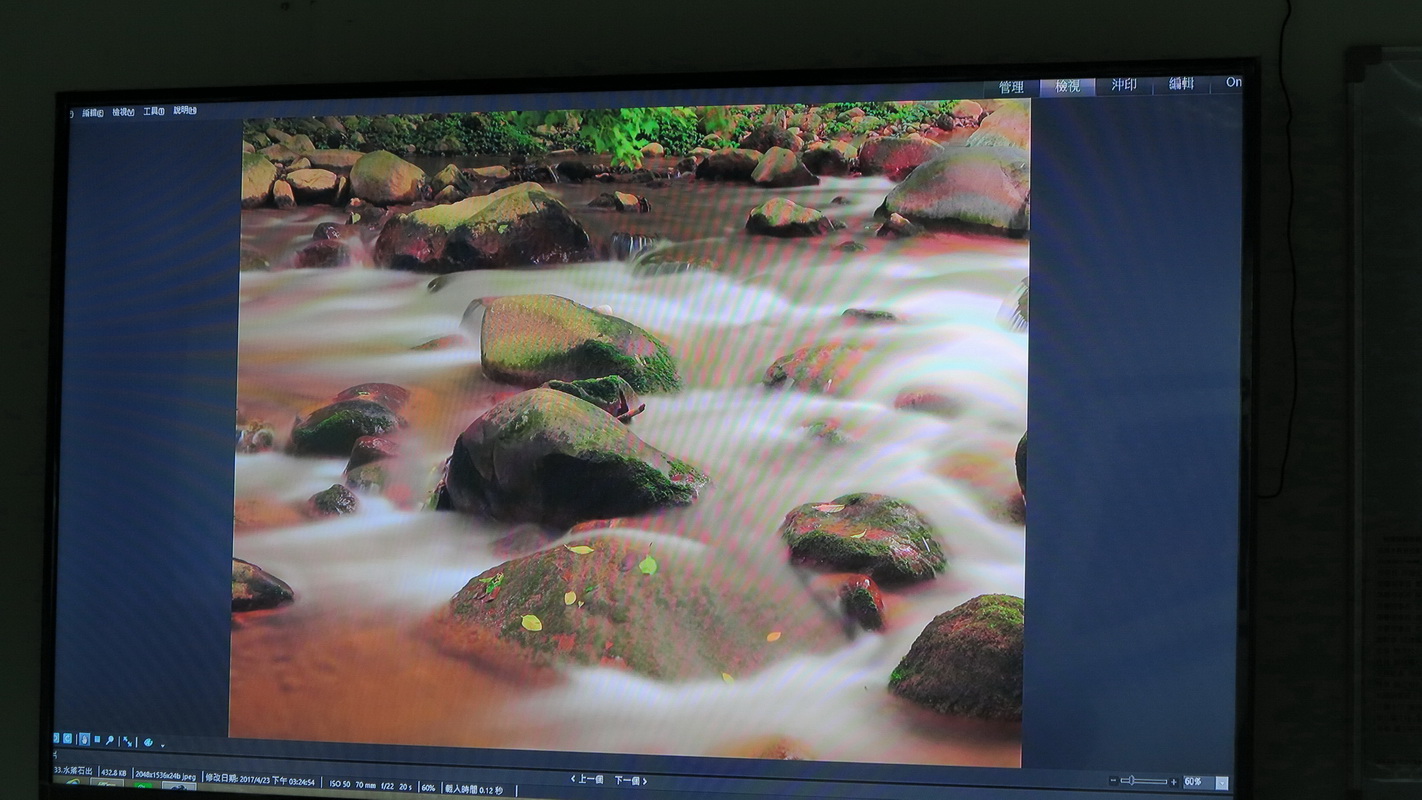Viewport: 1422px width, 800px height.
Task: Select the magnifier zoom tool
Action: click(x=110, y=740)
